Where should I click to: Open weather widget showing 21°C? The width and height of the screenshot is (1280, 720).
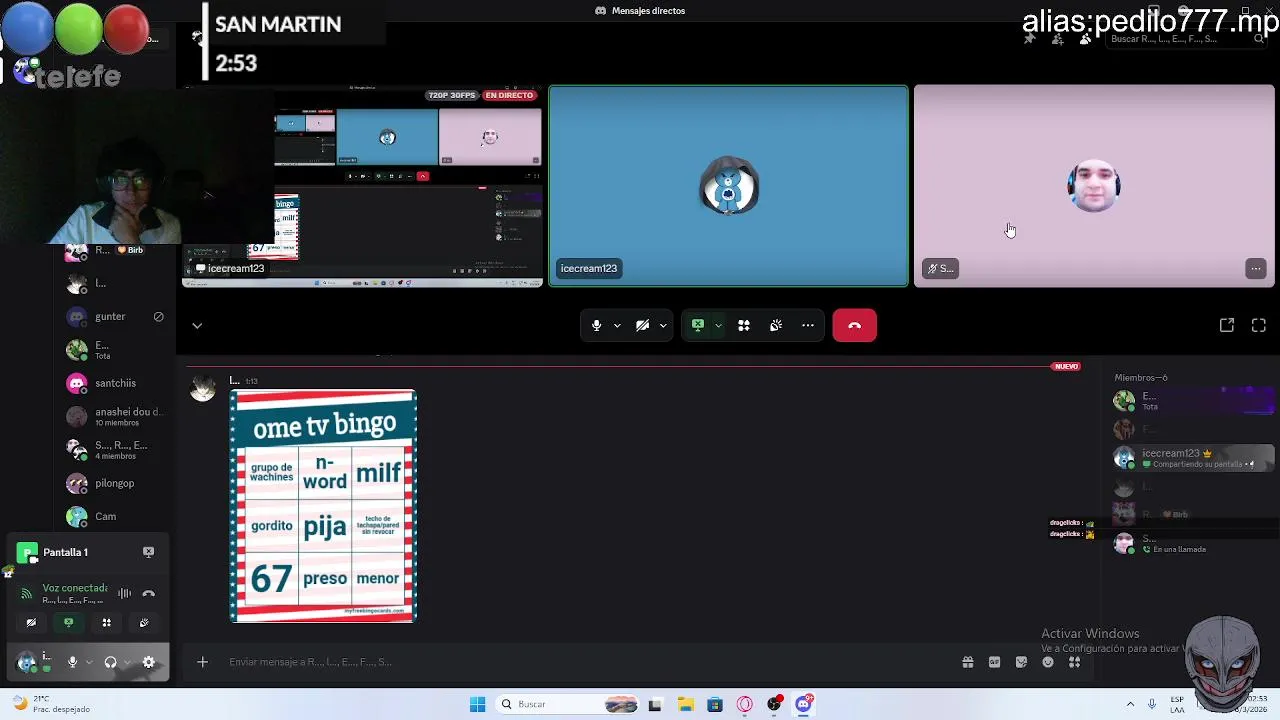click(50, 704)
